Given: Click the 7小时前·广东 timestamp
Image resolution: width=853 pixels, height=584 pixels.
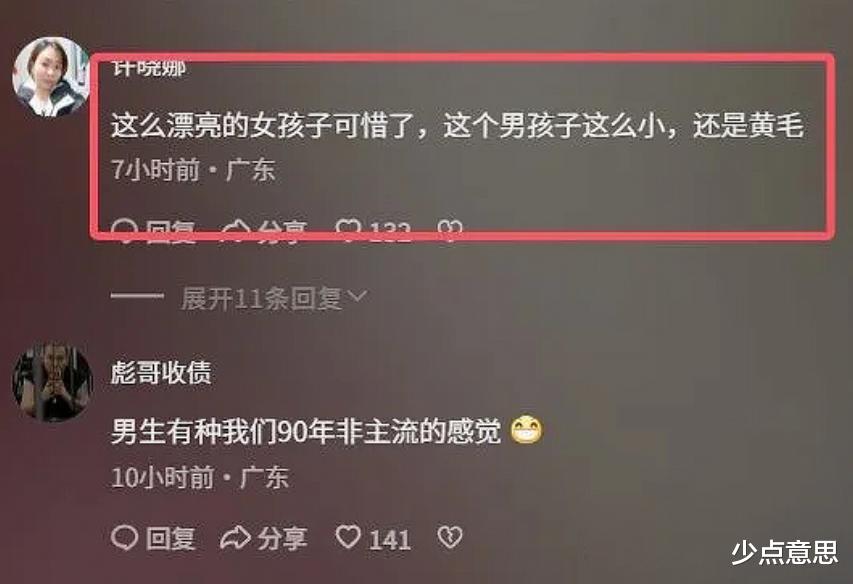Looking at the screenshot, I should (194, 170).
